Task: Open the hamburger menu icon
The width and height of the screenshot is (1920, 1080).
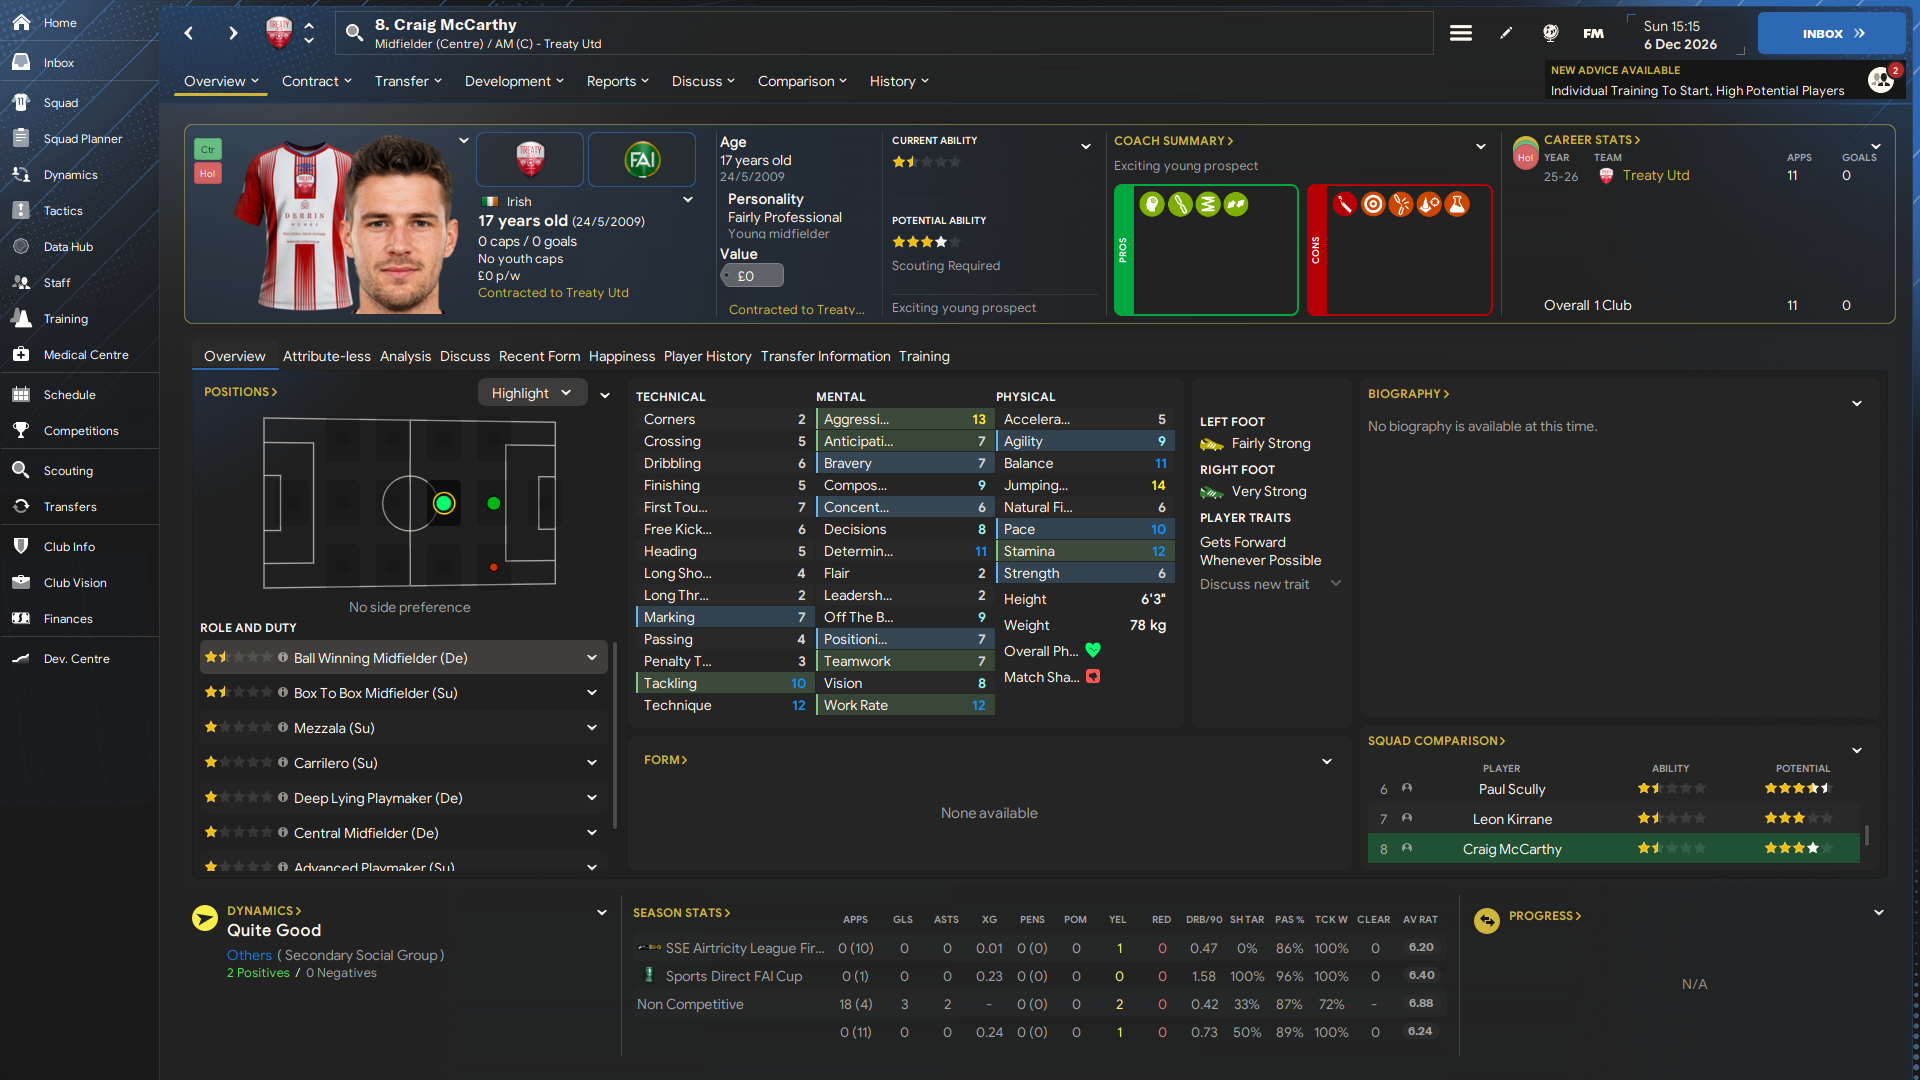Action: point(1461,33)
